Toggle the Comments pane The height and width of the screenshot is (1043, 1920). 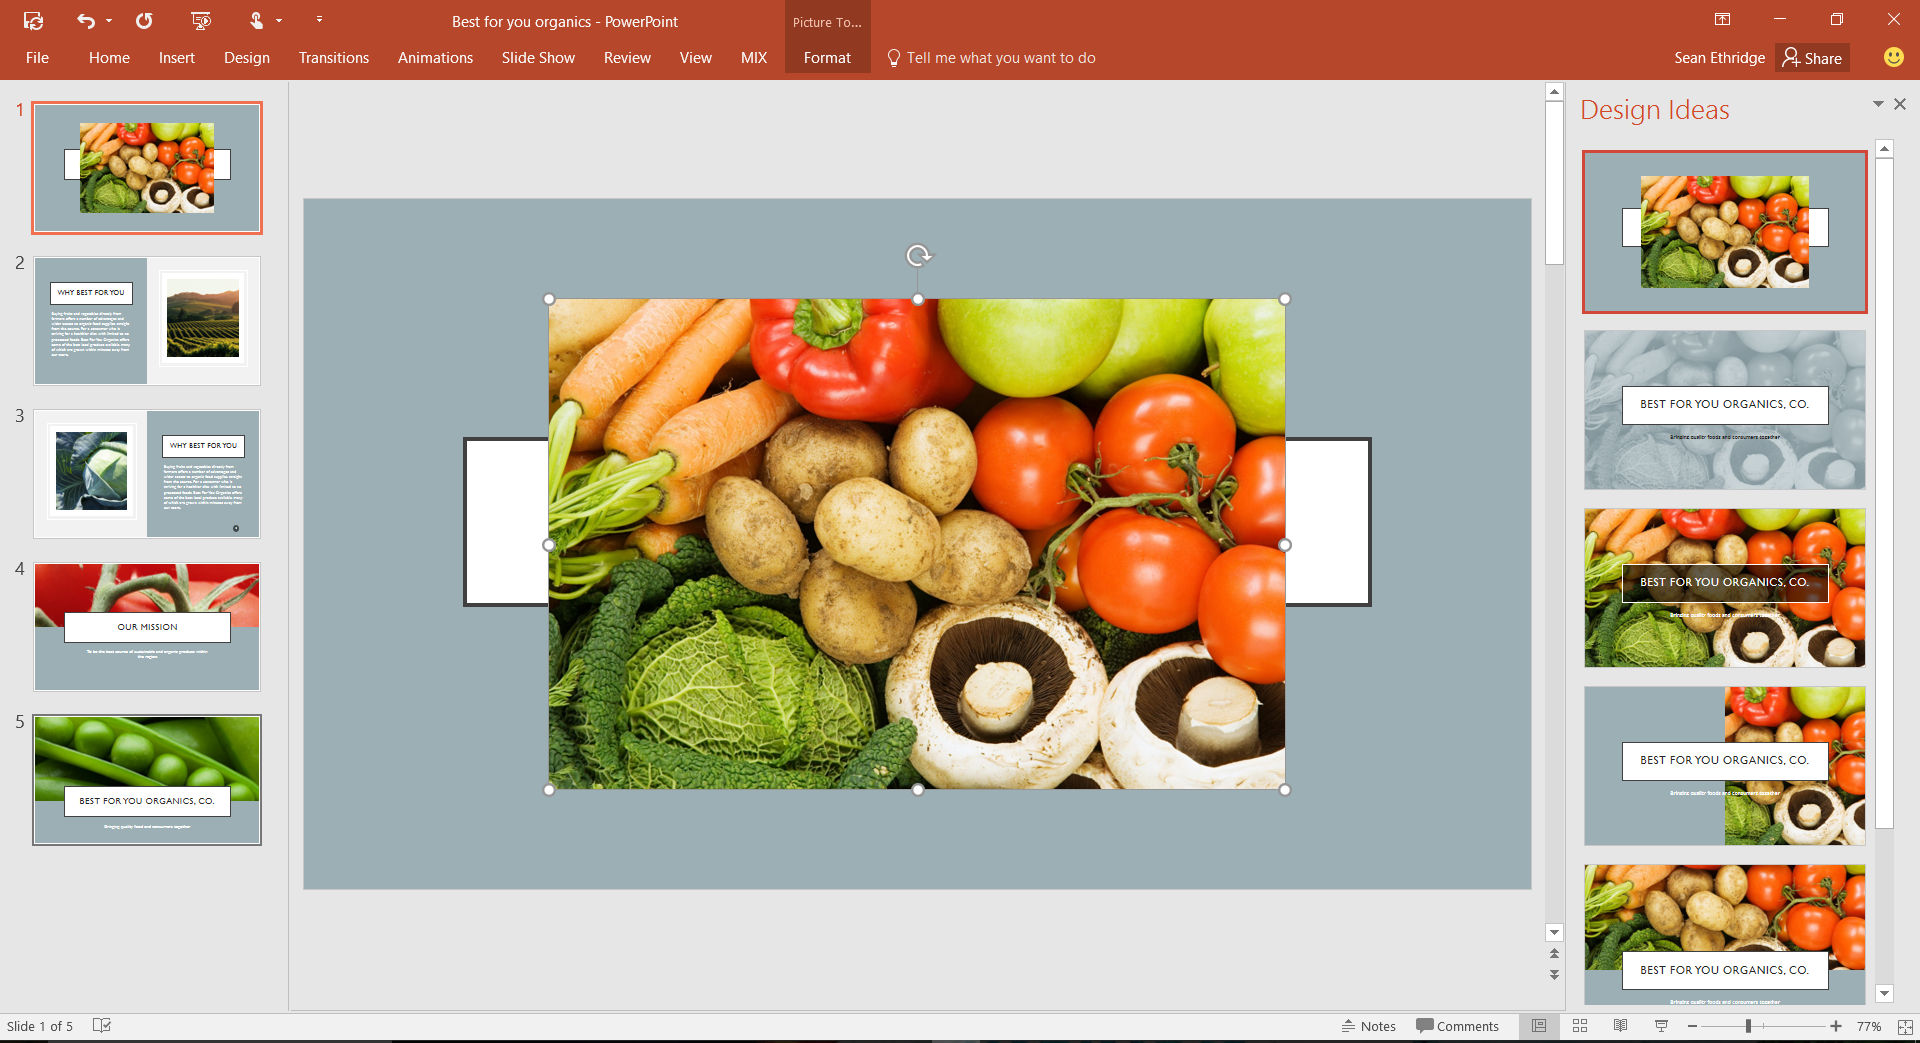1457,1026
